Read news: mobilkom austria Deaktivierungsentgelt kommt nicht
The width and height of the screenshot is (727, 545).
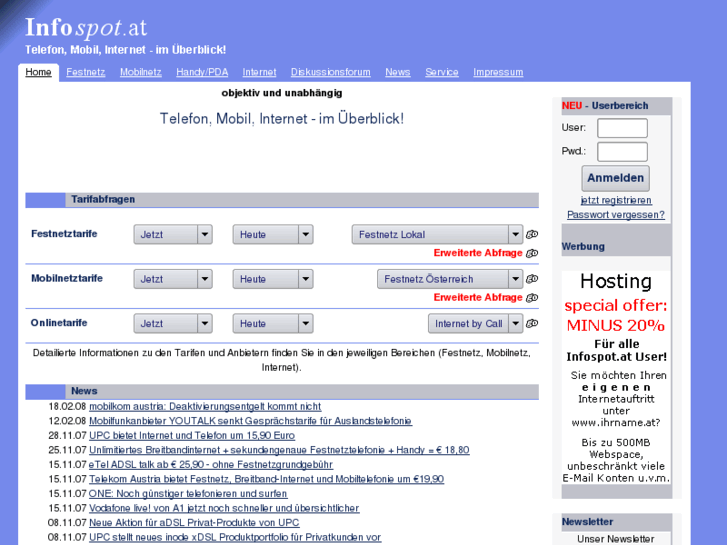(x=205, y=407)
